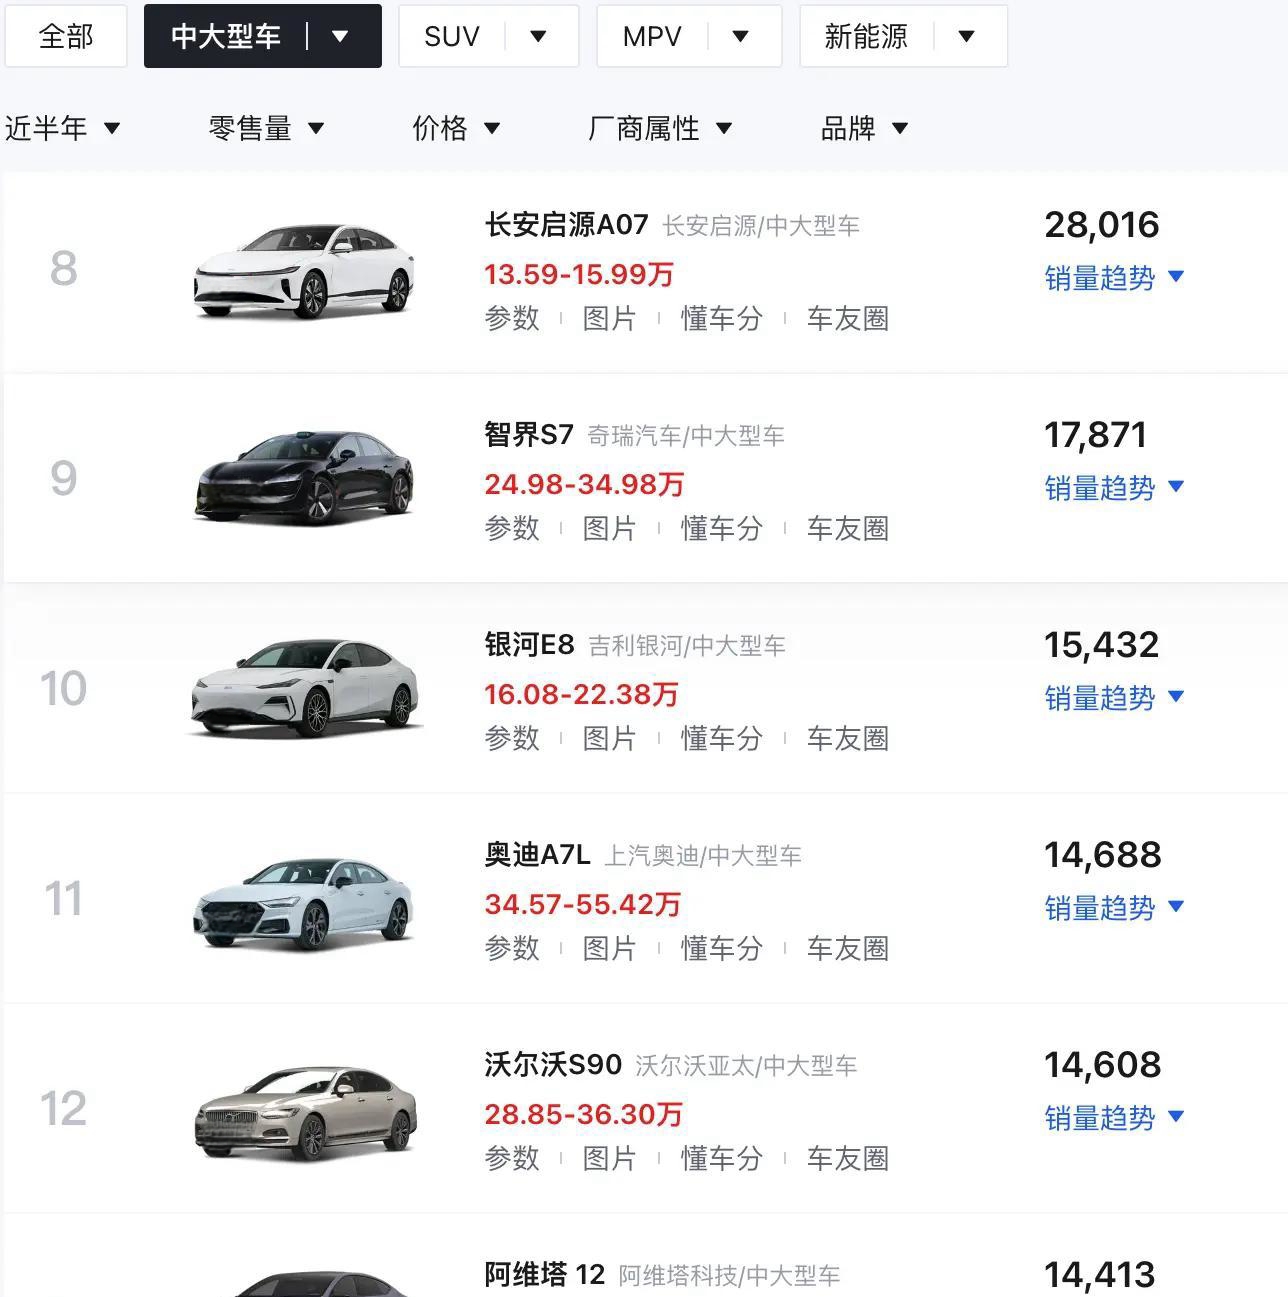Open the 品牌 filter
The height and width of the screenshot is (1297, 1288).
(864, 128)
